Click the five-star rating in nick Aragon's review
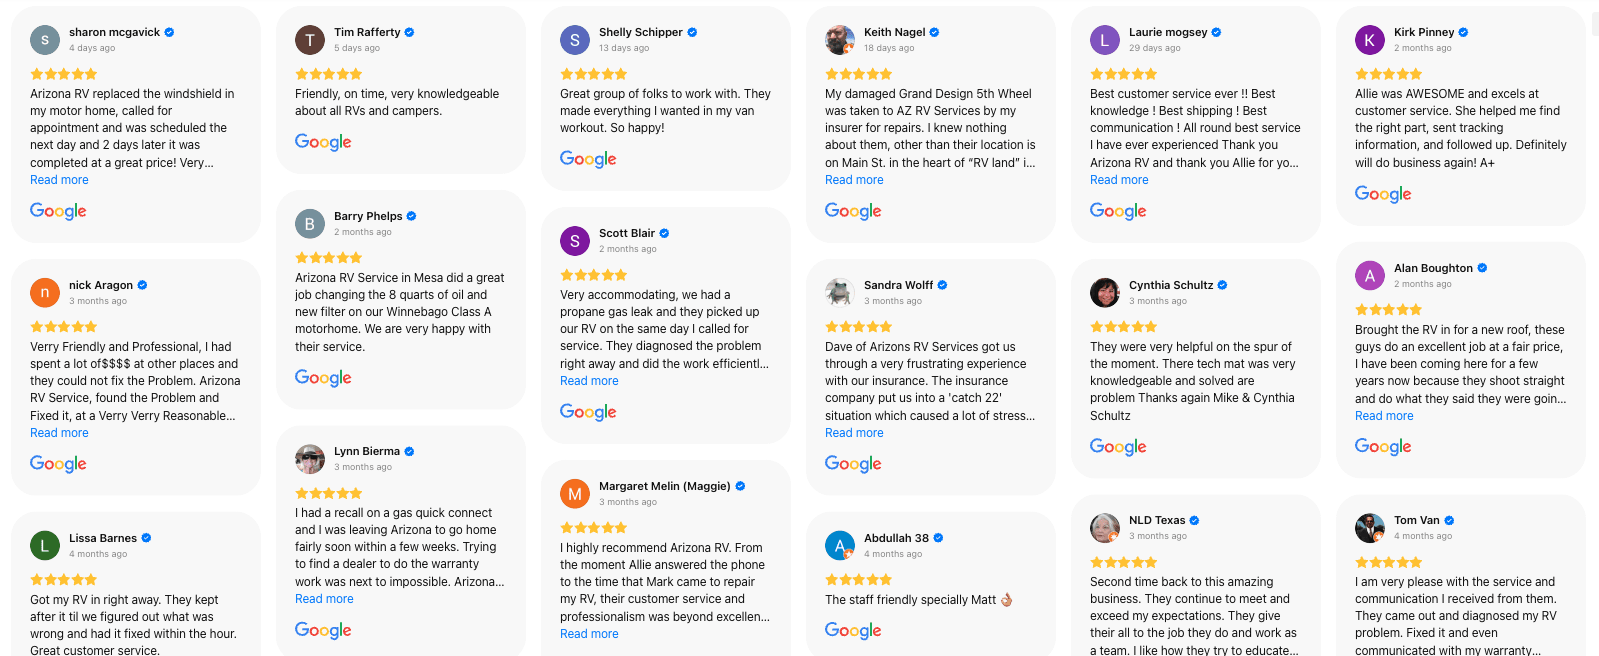Screen dimensions: 1599x656 point(64,327)
